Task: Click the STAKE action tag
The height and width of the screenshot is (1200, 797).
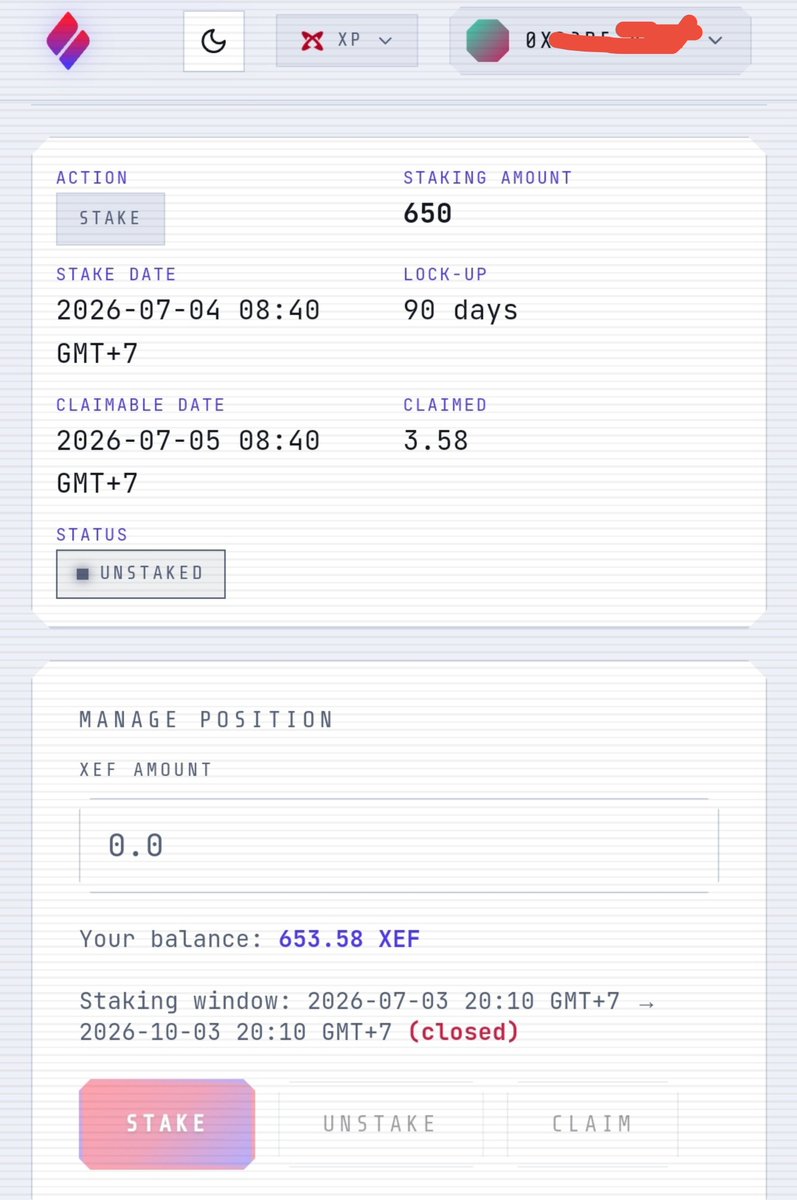Action: coord(110,218)
